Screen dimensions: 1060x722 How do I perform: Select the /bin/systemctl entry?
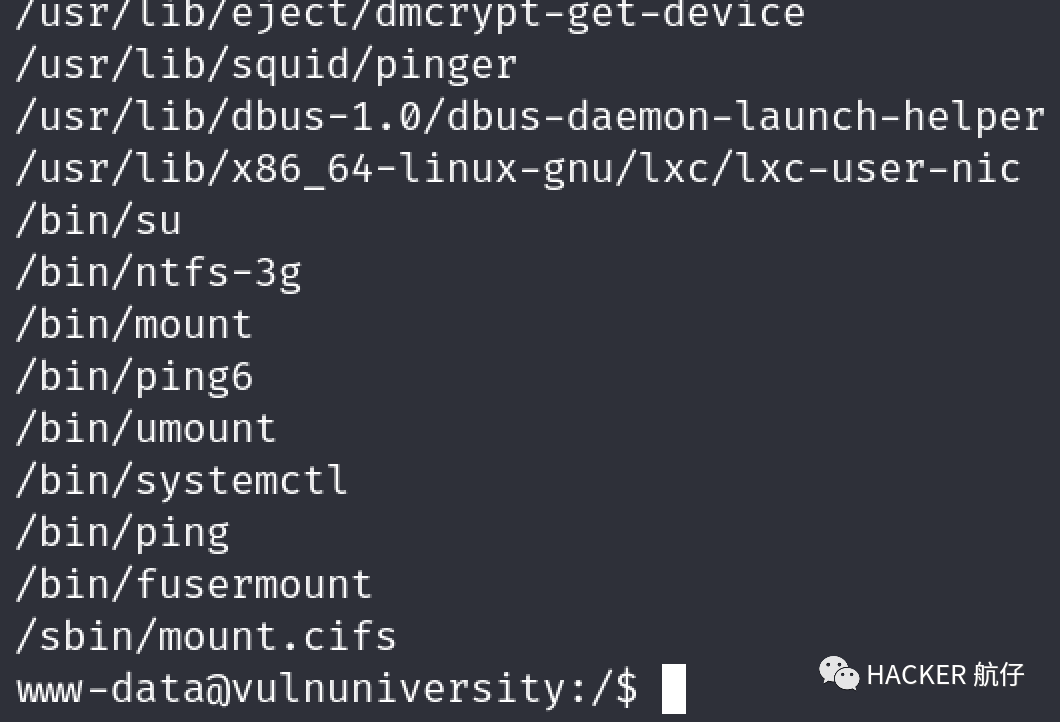(181, 481)
